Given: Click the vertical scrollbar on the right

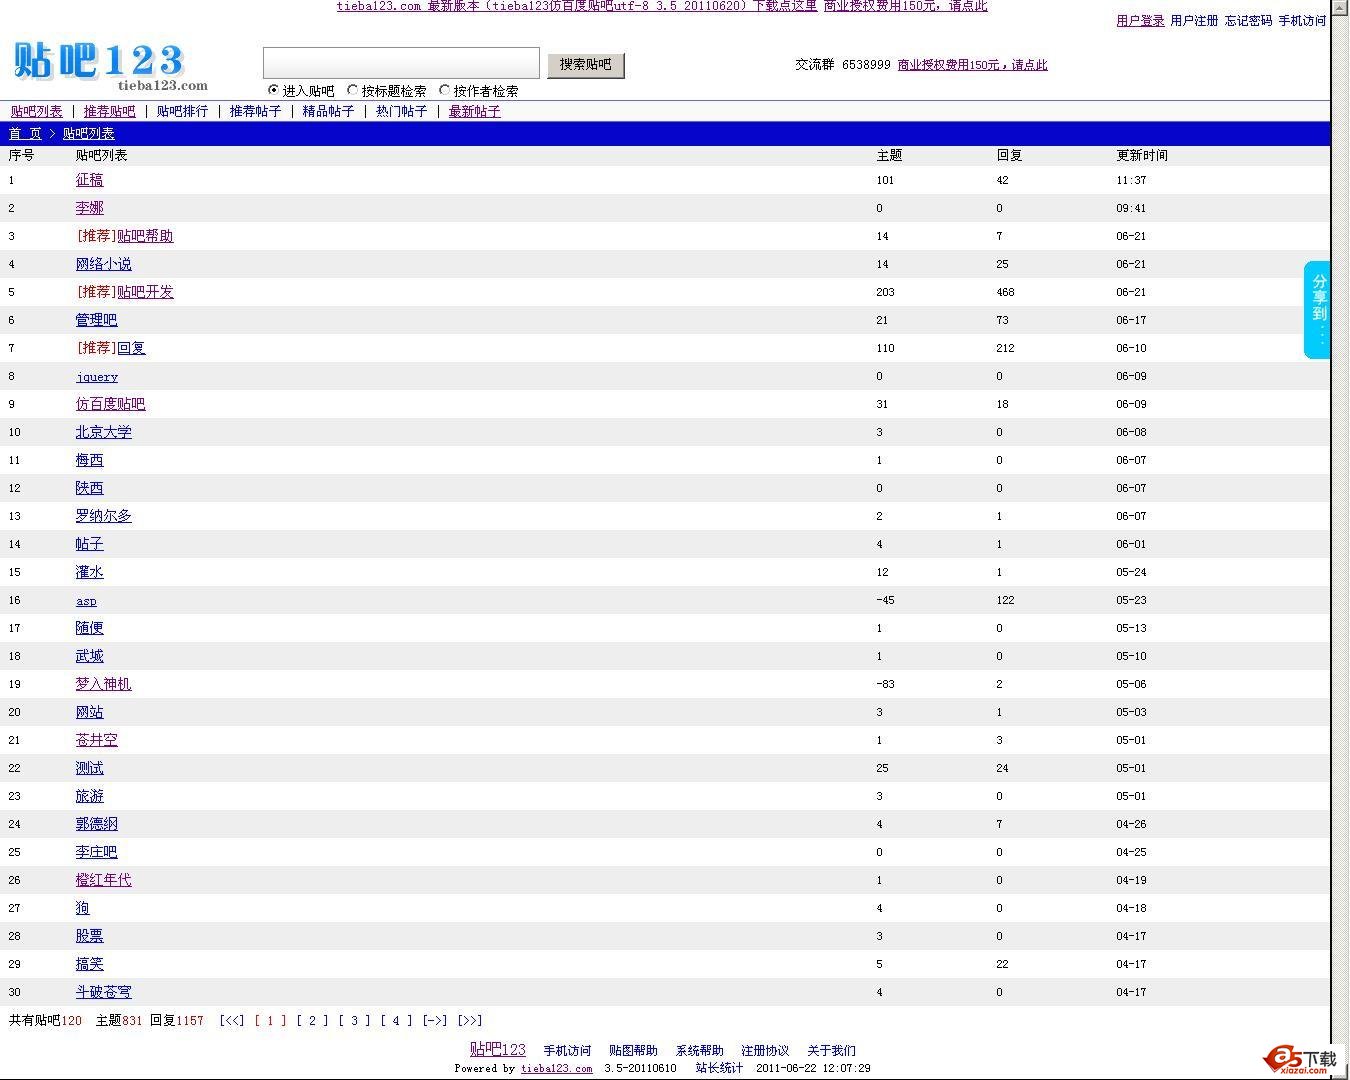Looking at the screenshot, I should 1338,500.
